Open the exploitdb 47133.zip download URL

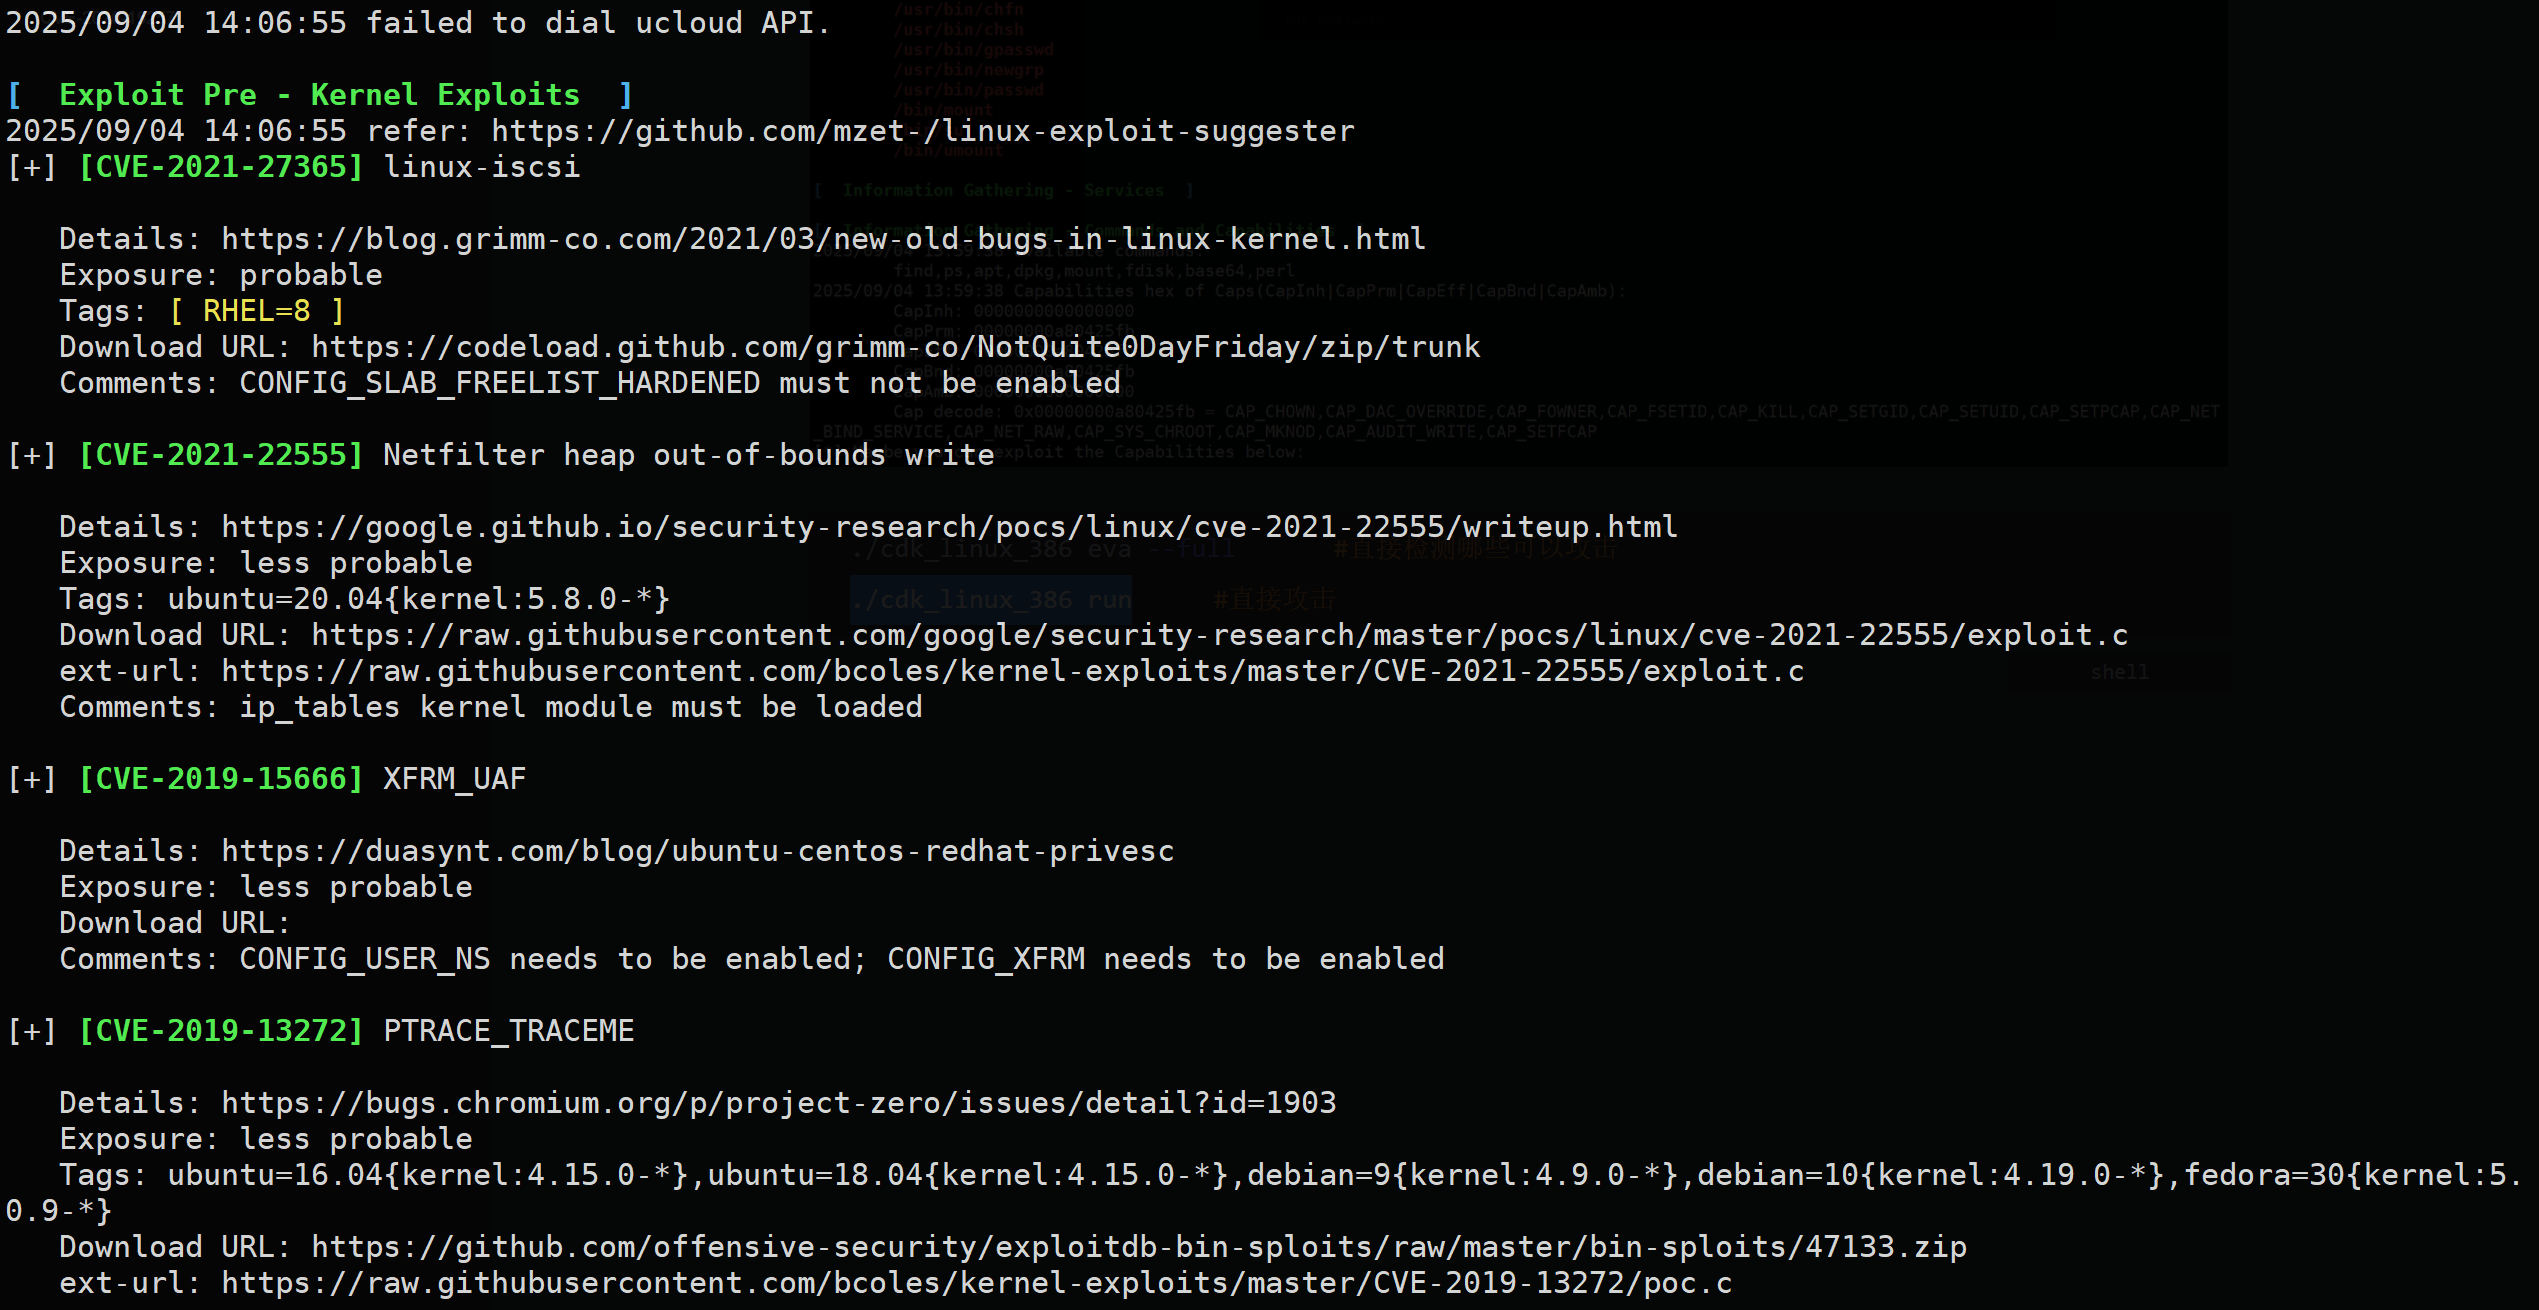click(x=1139, y=1247)
